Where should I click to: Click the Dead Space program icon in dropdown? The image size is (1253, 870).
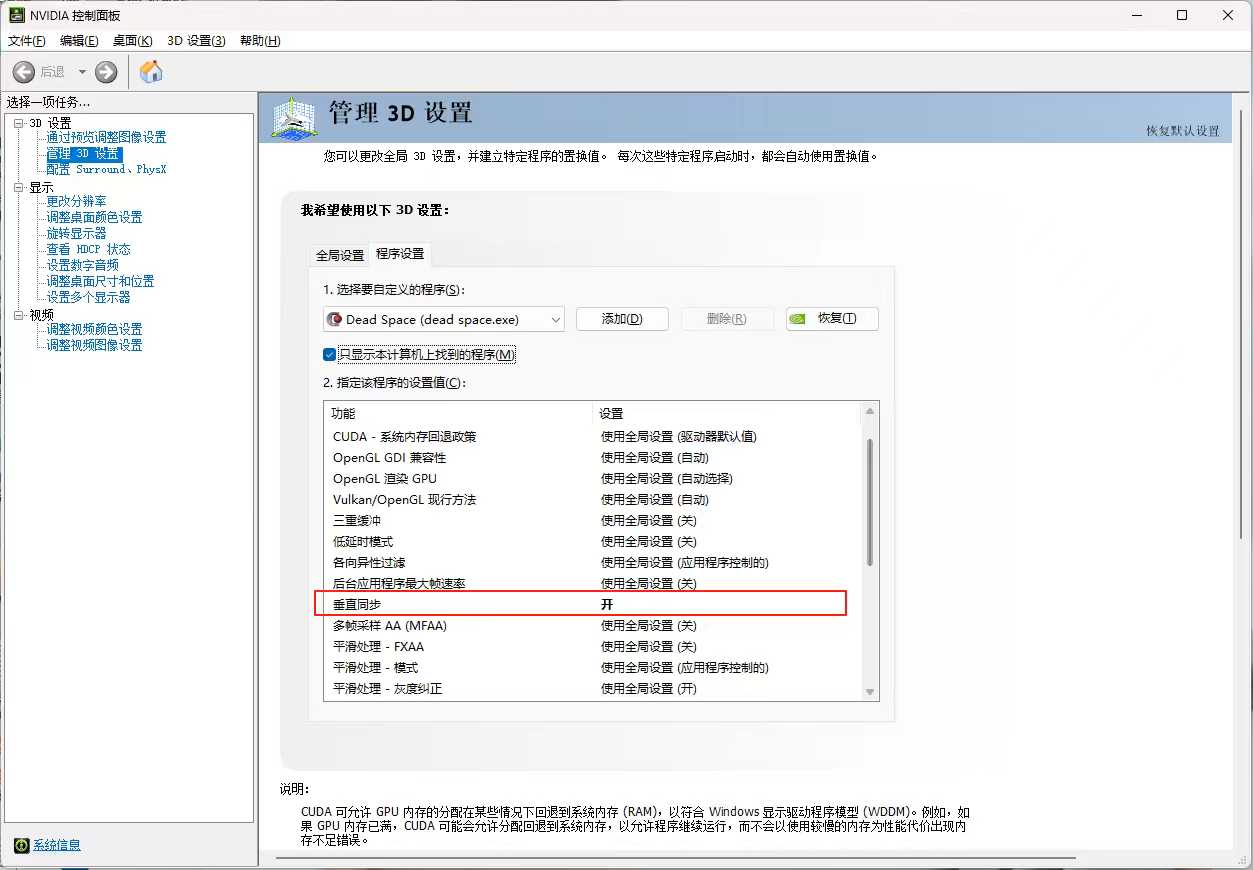(335, 319)
